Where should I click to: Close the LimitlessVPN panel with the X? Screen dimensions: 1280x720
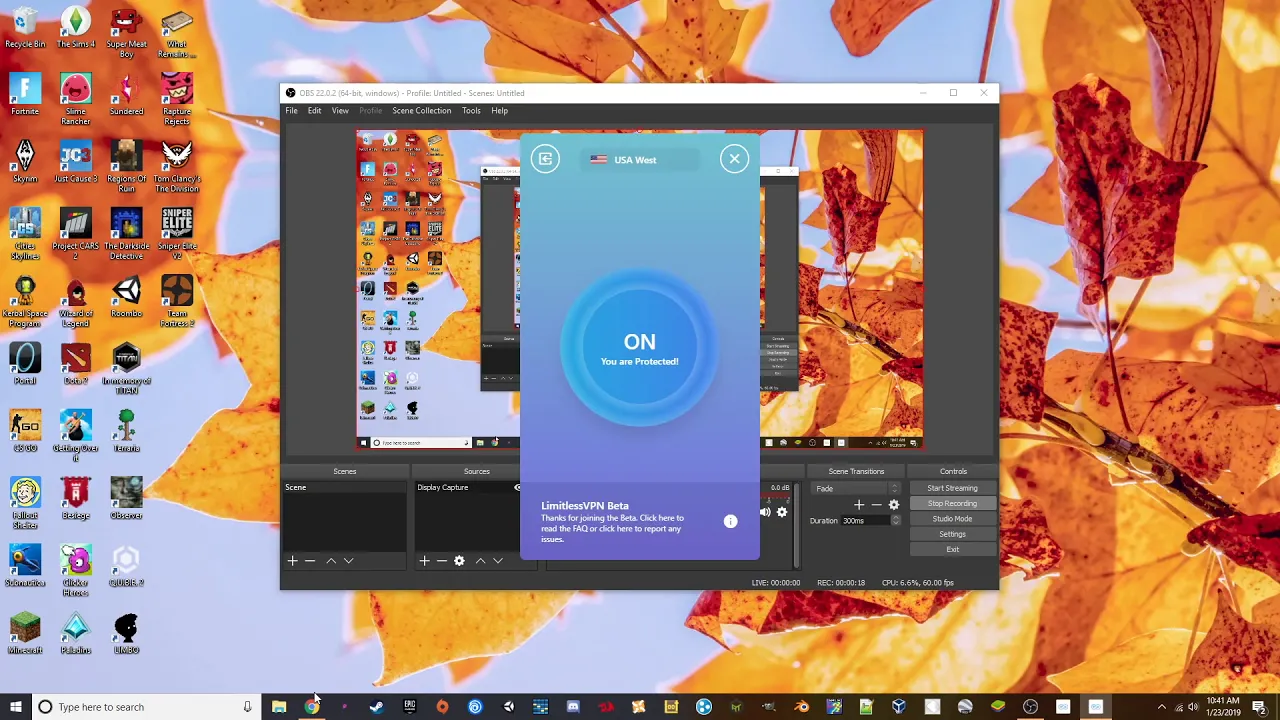click(x=734, y=159)
